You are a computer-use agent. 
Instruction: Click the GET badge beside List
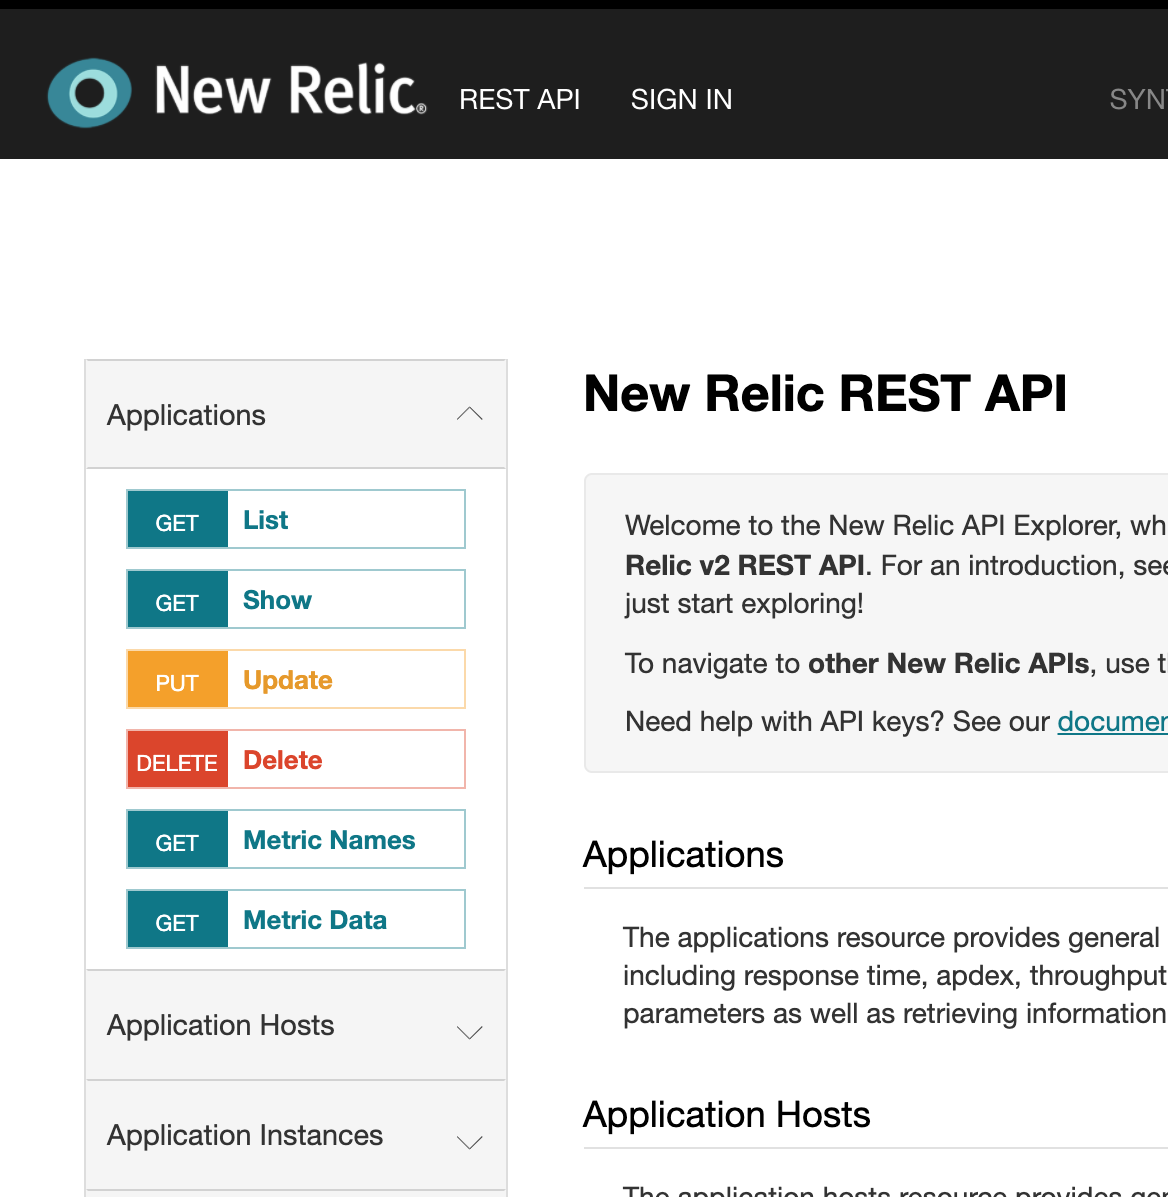tap(177, 519)
